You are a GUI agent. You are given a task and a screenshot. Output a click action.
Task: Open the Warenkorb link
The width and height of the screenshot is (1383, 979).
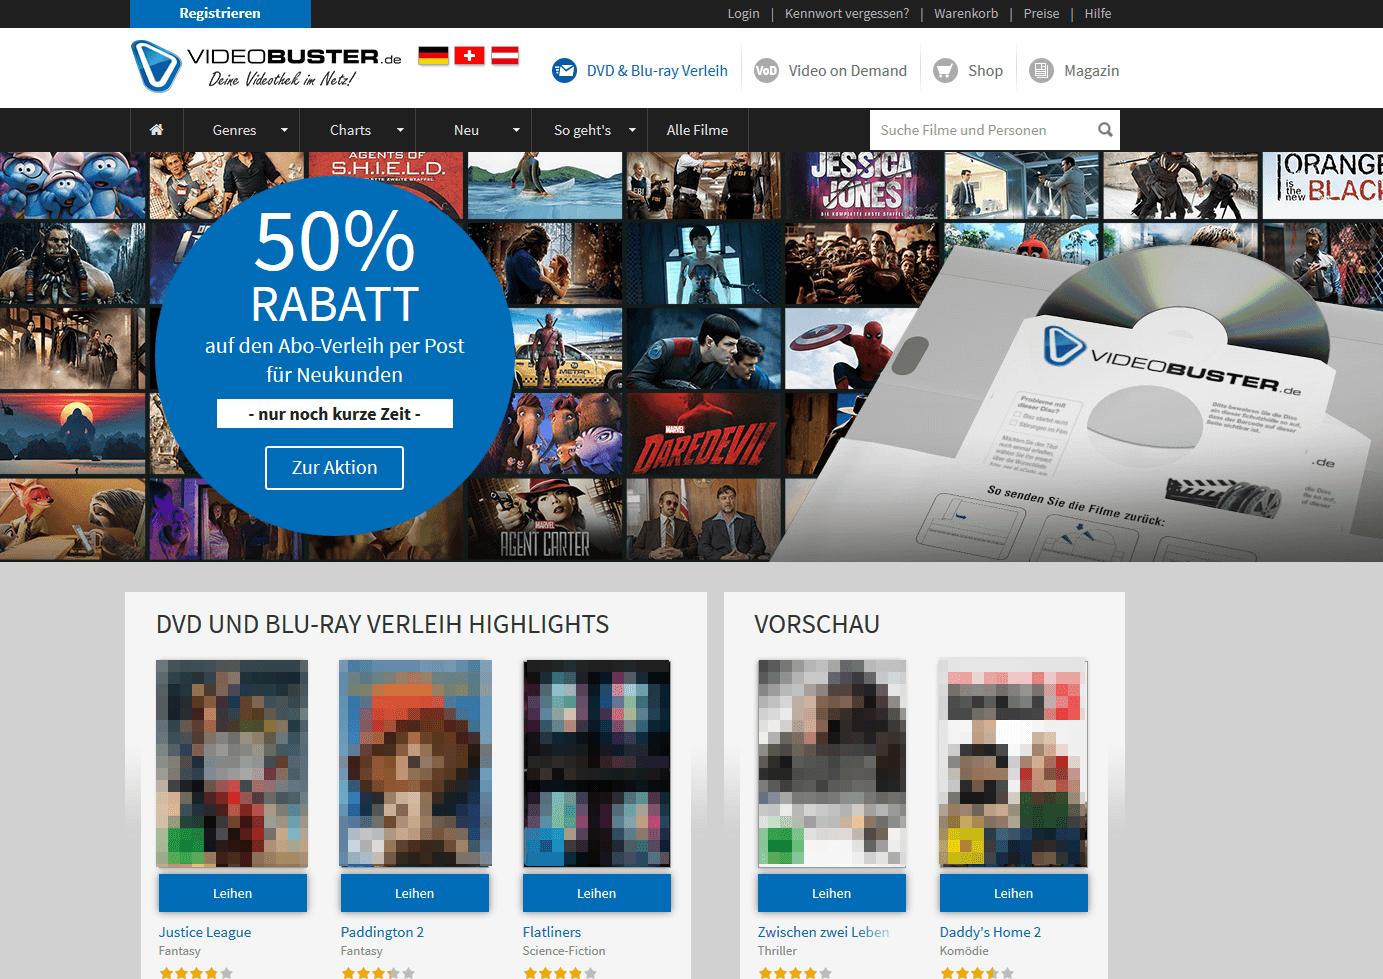click(x=966, y=13)
